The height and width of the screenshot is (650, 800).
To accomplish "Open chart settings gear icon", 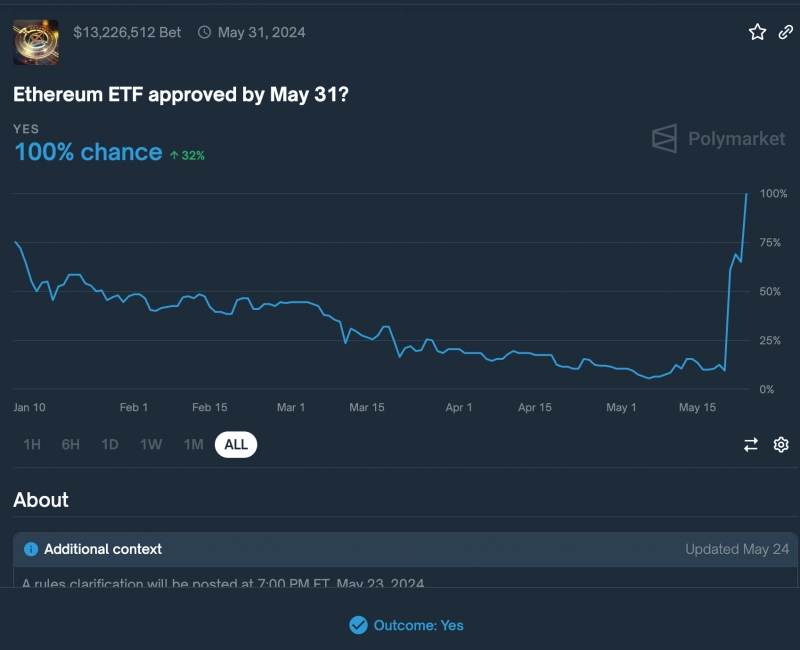I will pos(781,445).
